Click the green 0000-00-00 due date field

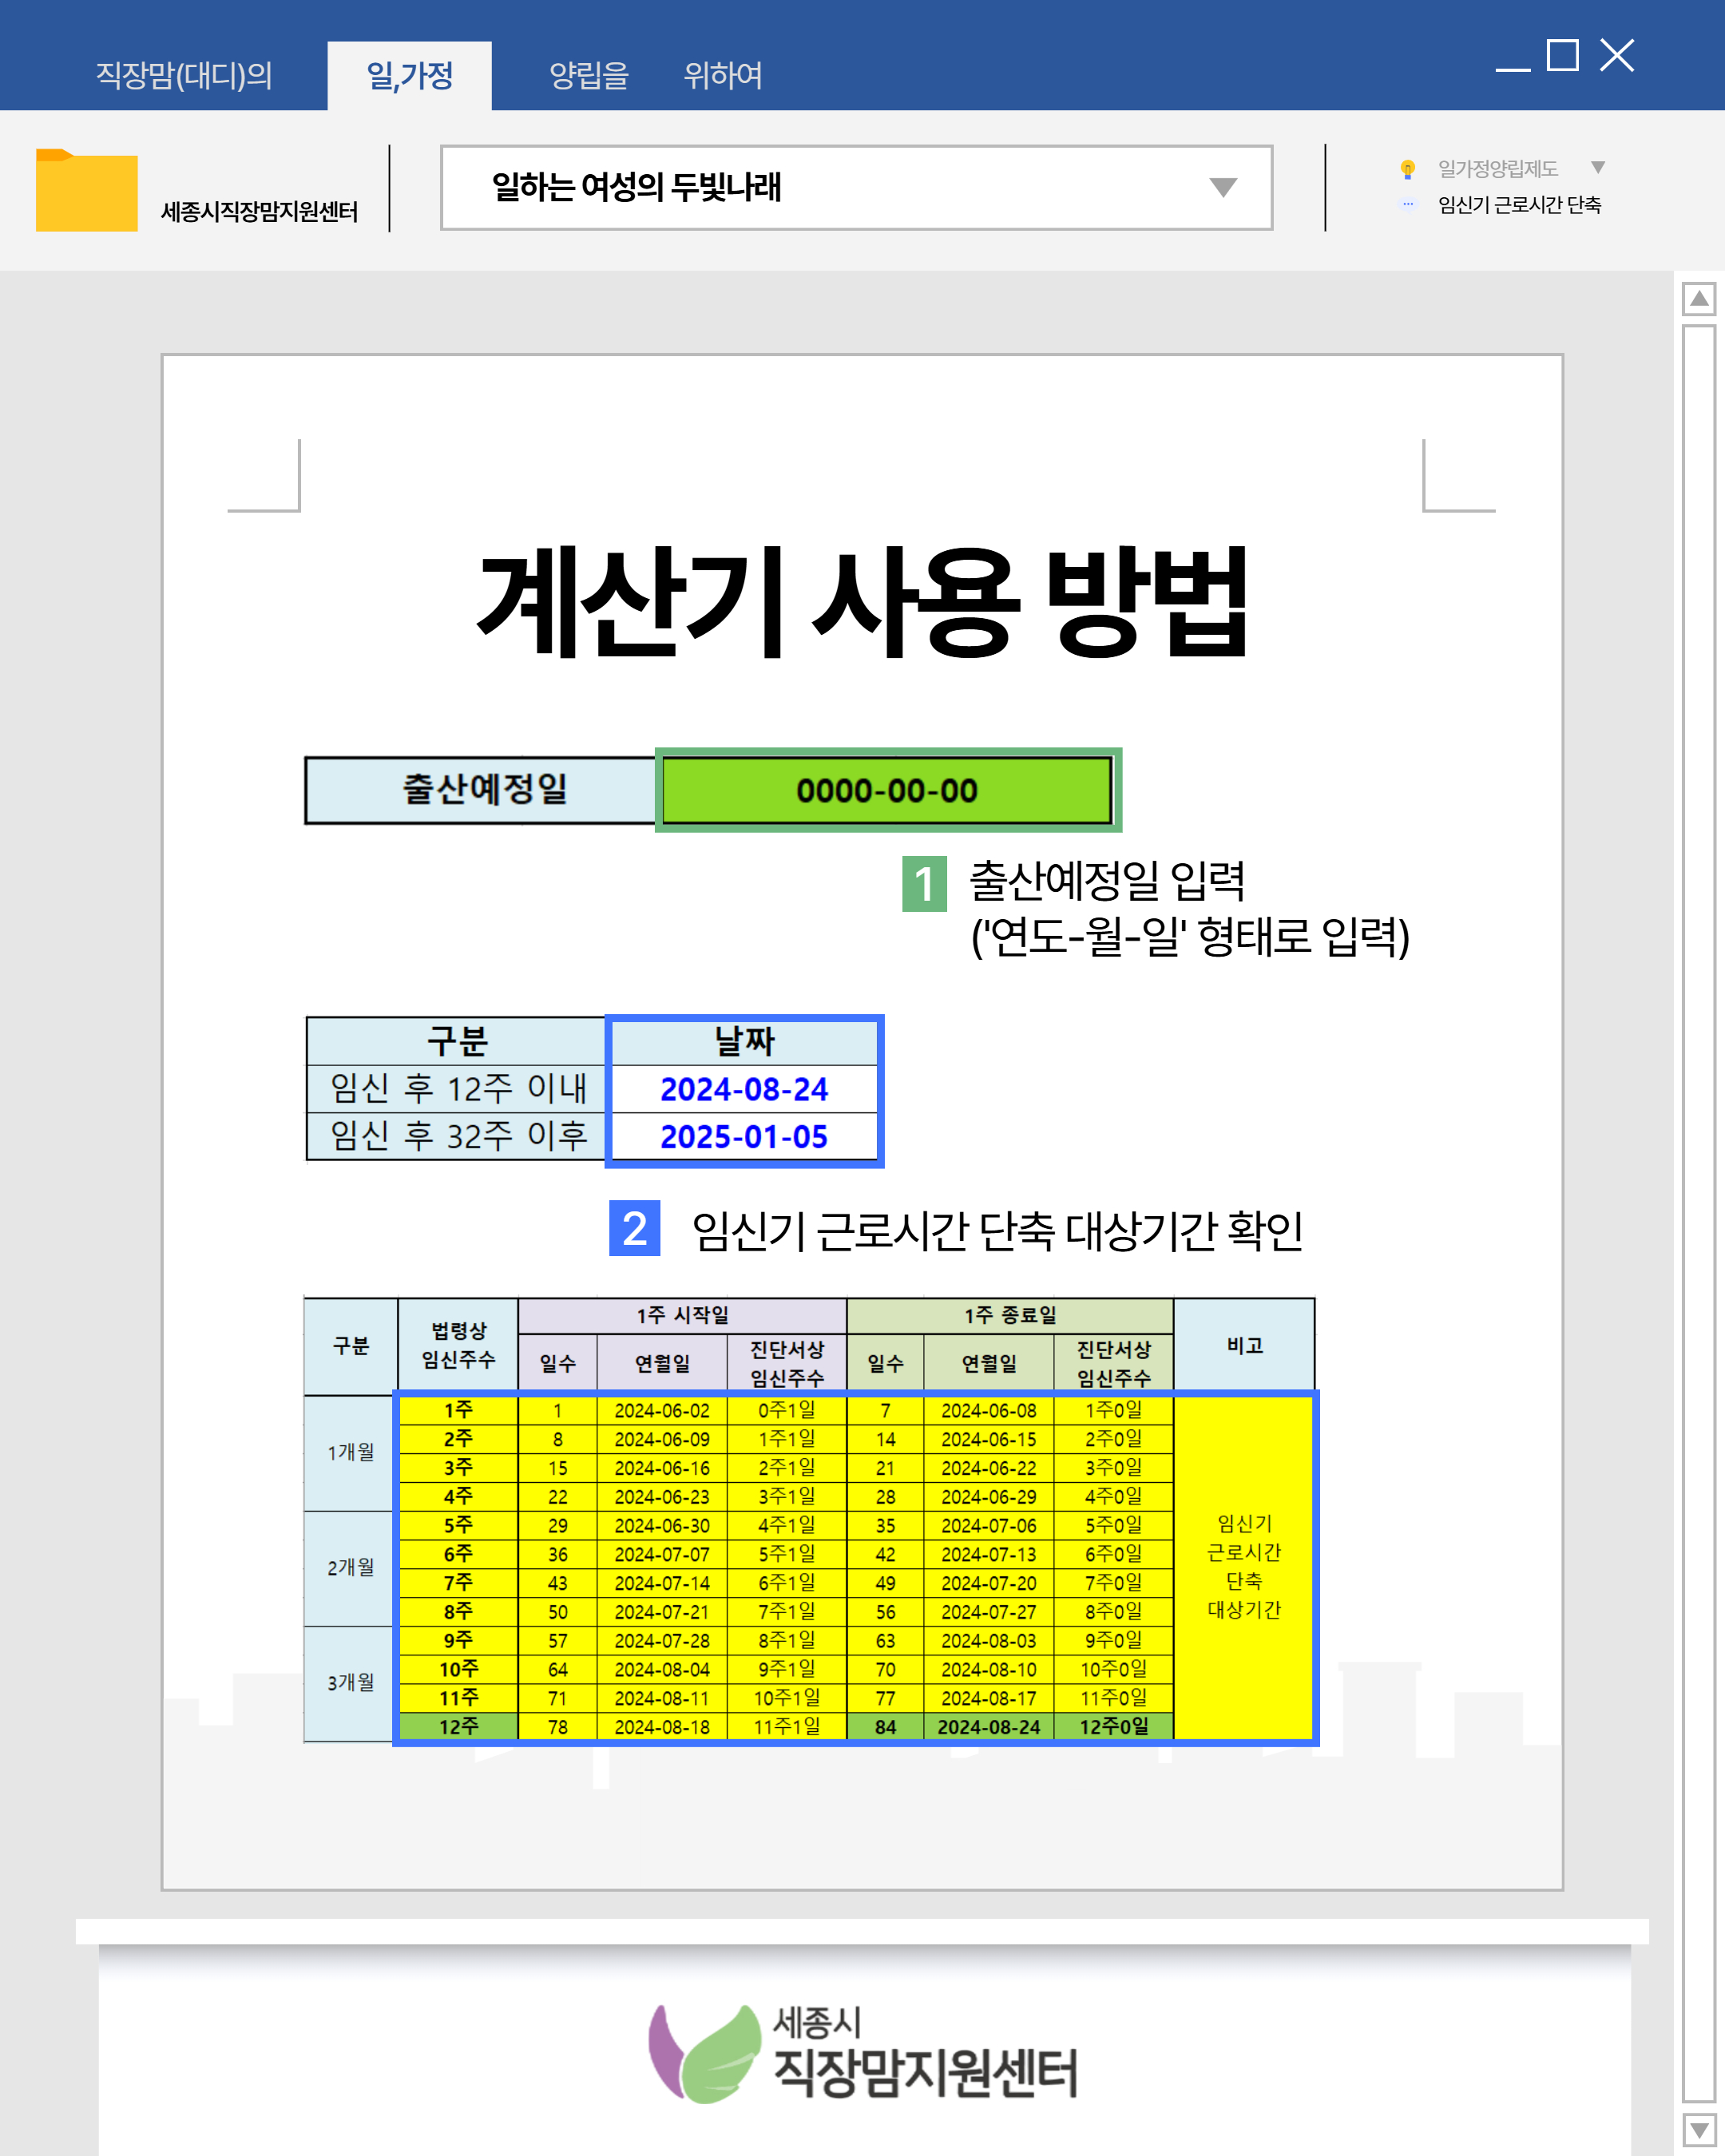(887, 790)
